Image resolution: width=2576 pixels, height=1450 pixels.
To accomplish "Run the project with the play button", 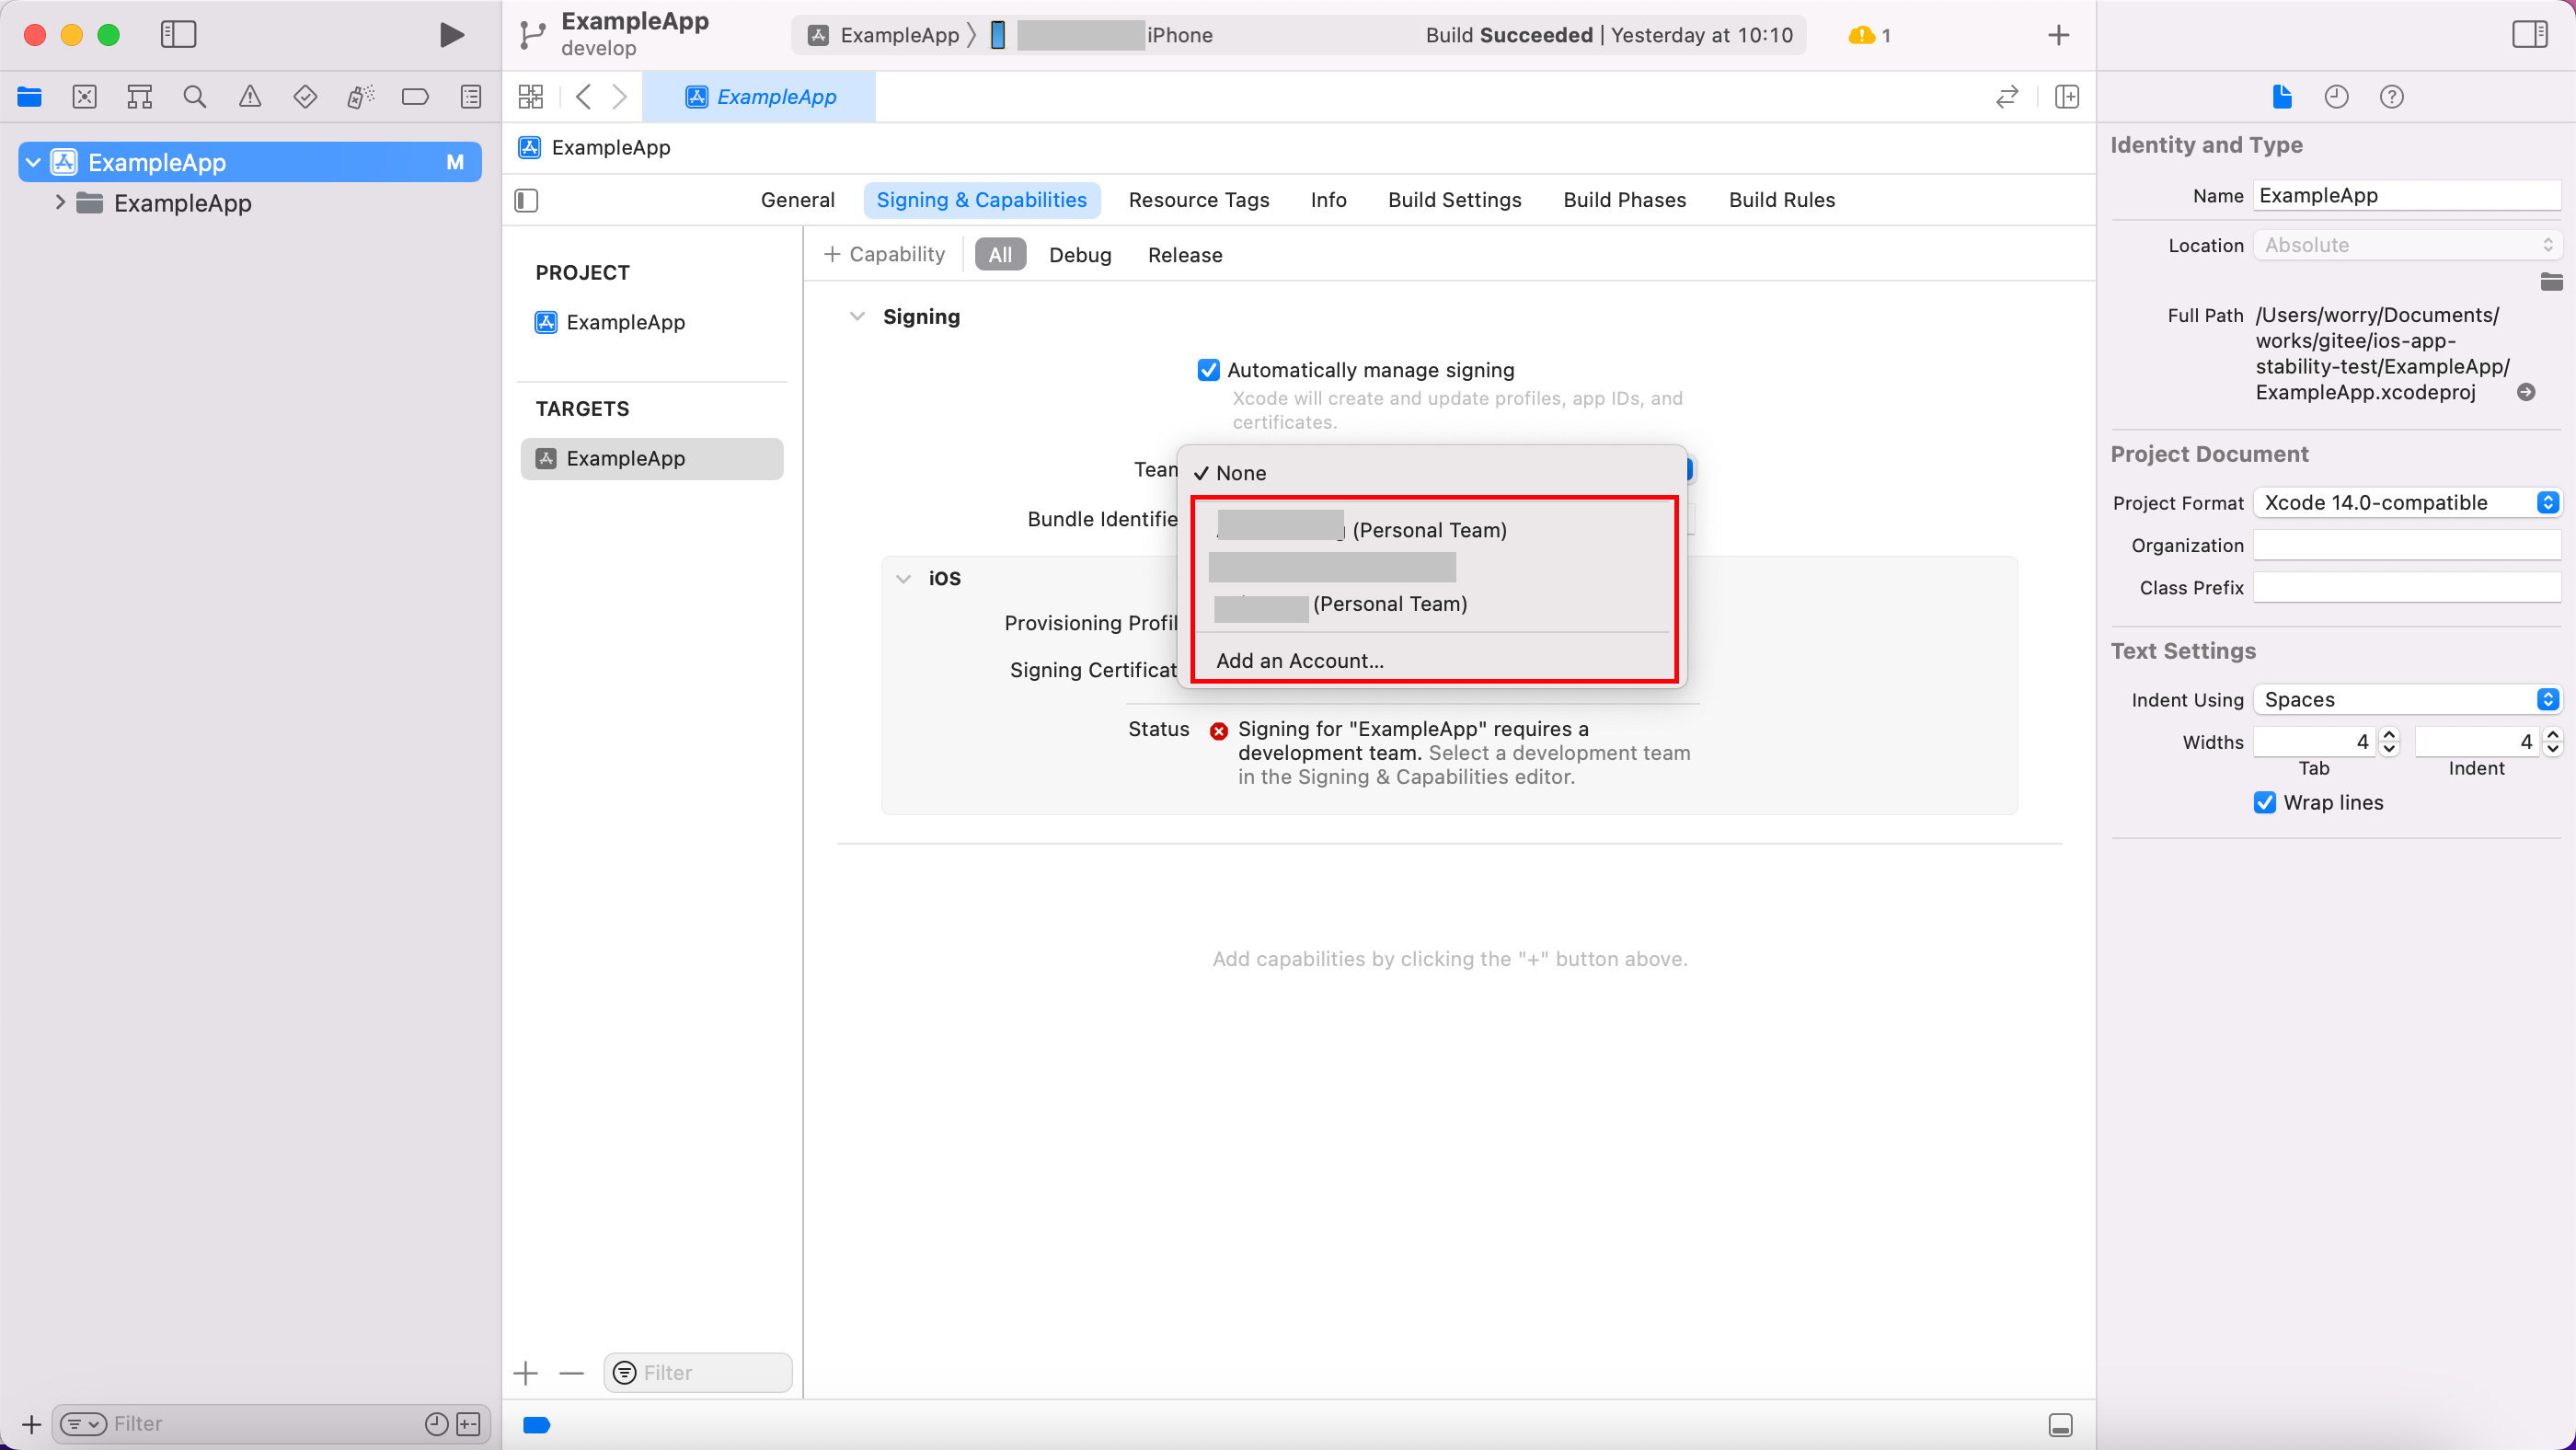I will click(451, 35).
